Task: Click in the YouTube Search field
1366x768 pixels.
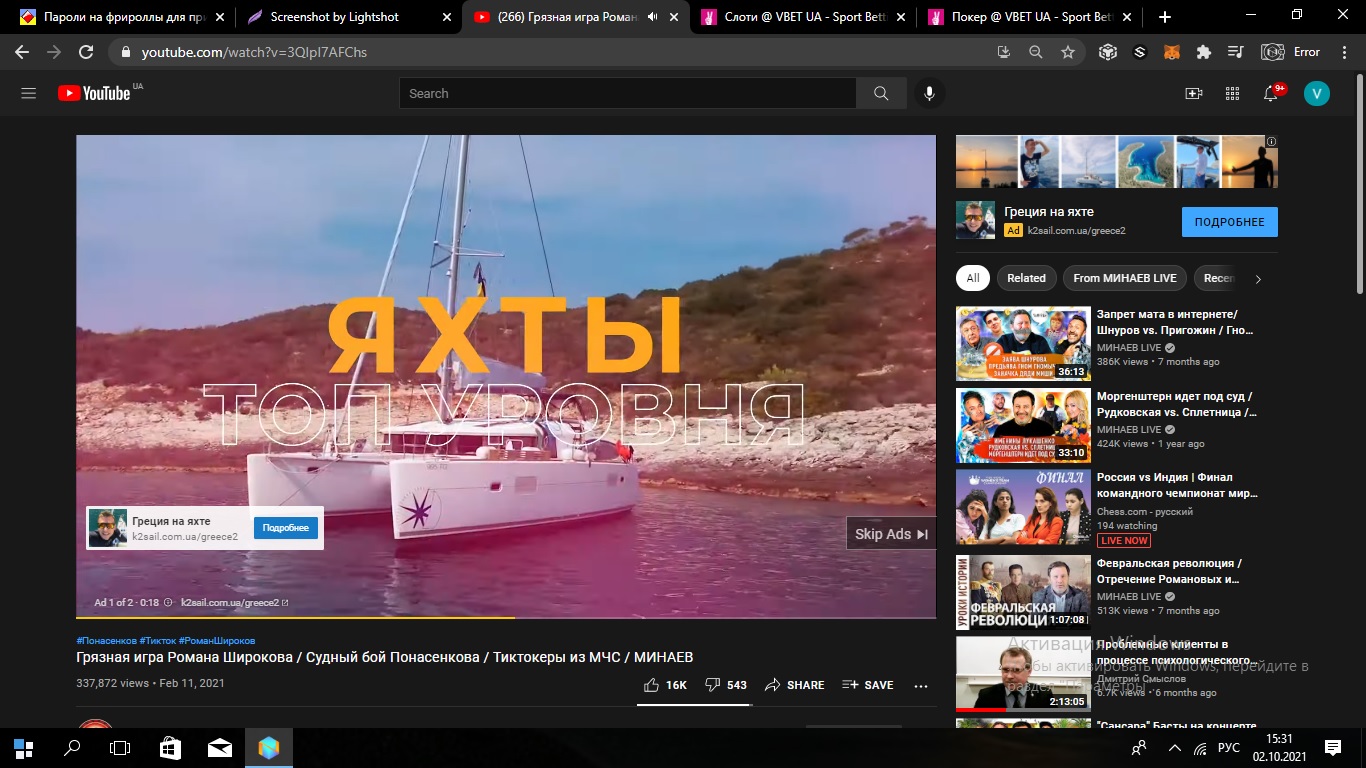Action: point(628,93)
